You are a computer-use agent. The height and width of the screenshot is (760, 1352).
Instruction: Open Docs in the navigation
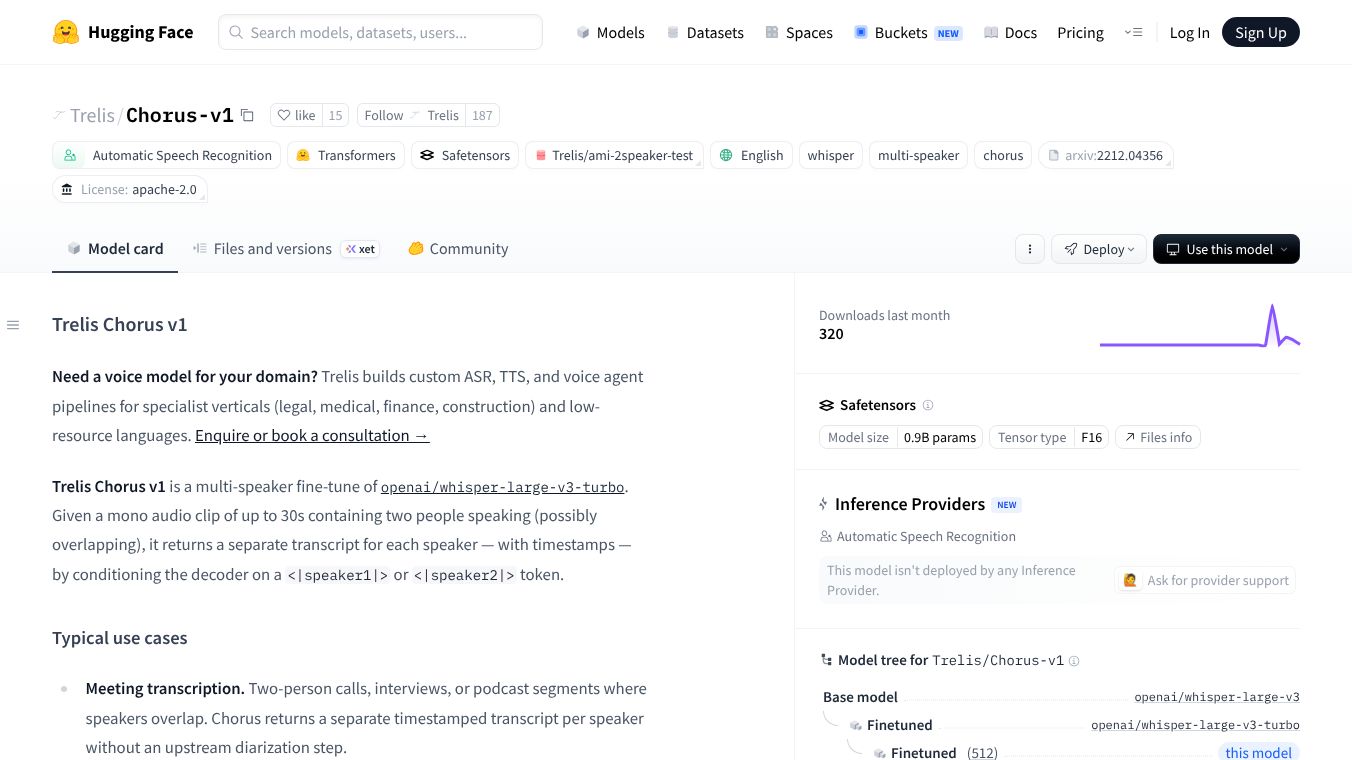[x=1010, y=32]
